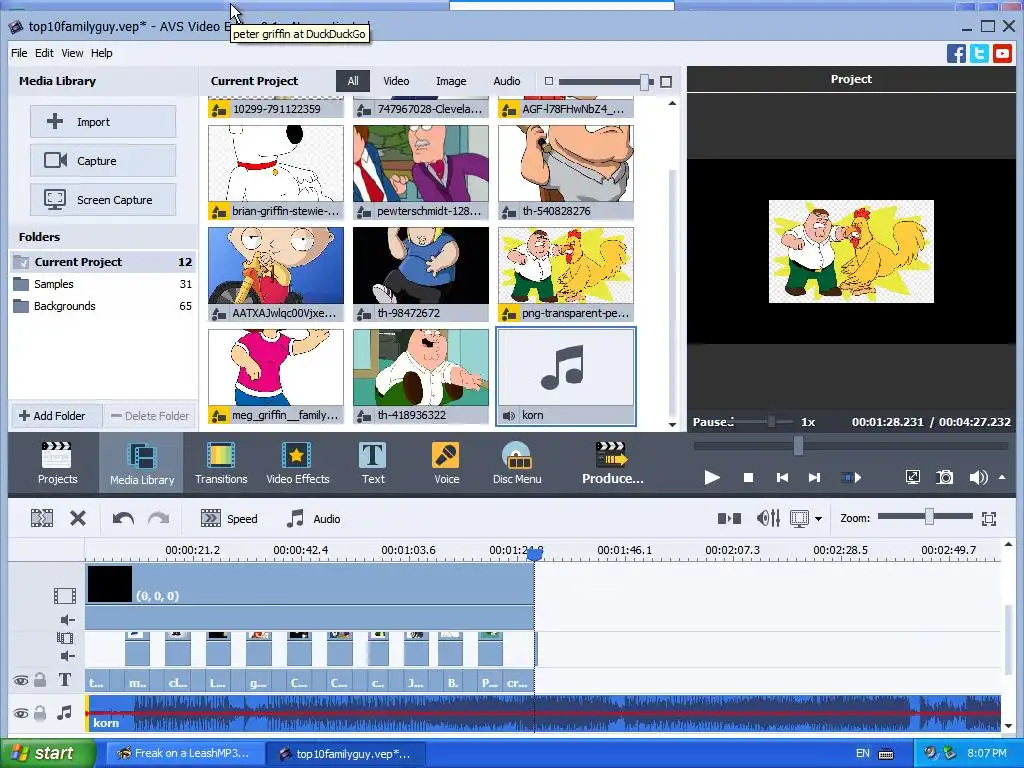This screenshot has height=768, width=1024.
Task: Select the th-98472672 thumbnail
Action: (421, 274)
